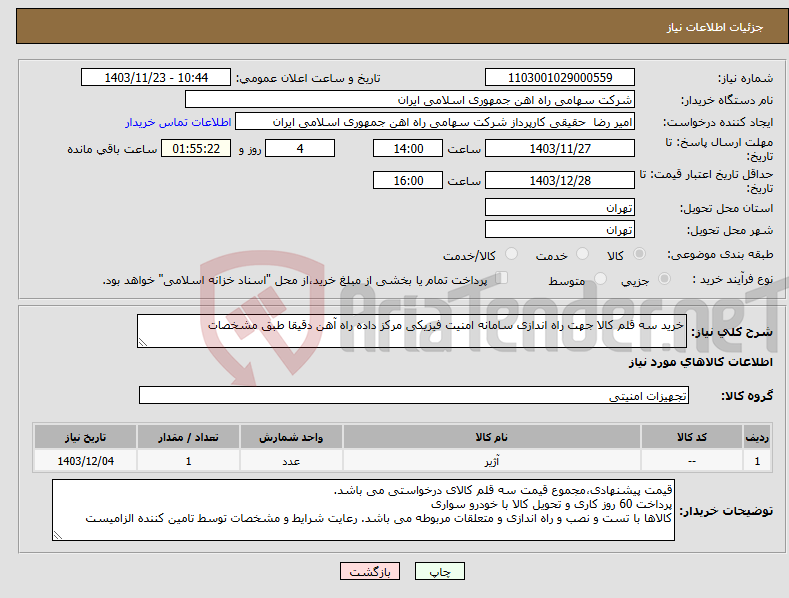Click the resize grip of description textarea
The height and width of the screenshot is (598, 789).
tap(143, 343)
